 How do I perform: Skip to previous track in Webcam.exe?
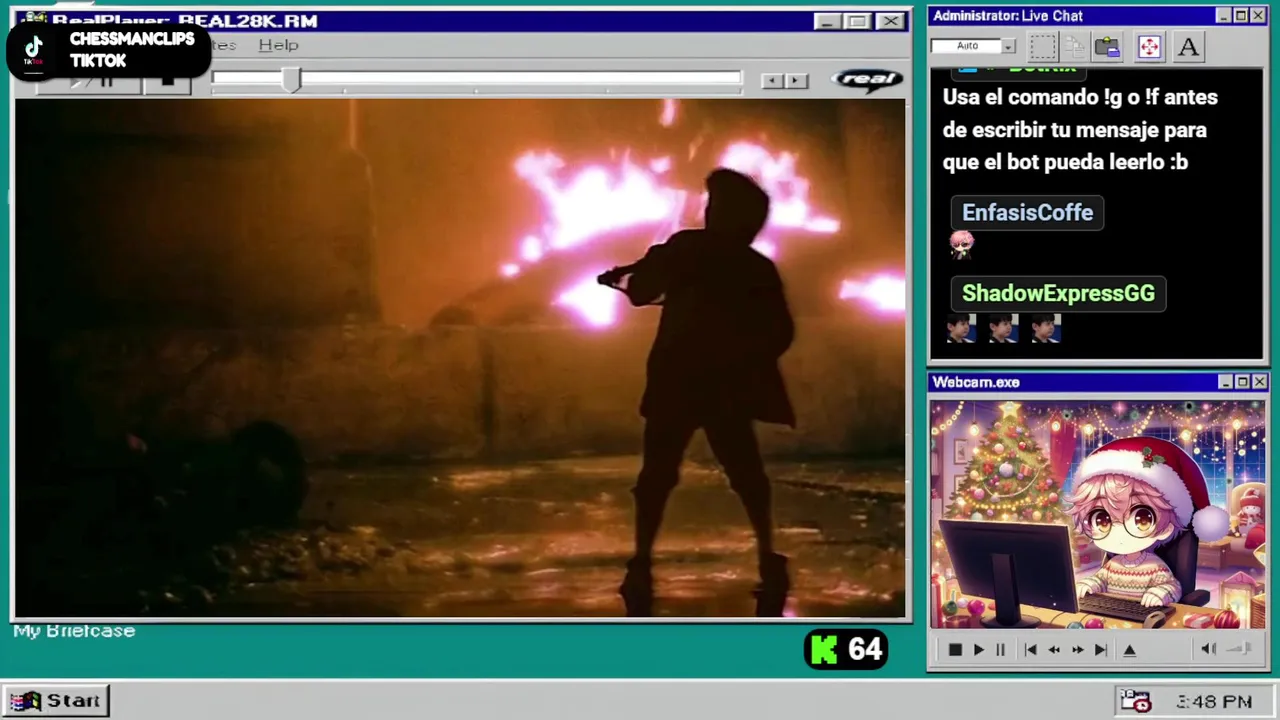pyautogui.click(x=1030, y=650)
